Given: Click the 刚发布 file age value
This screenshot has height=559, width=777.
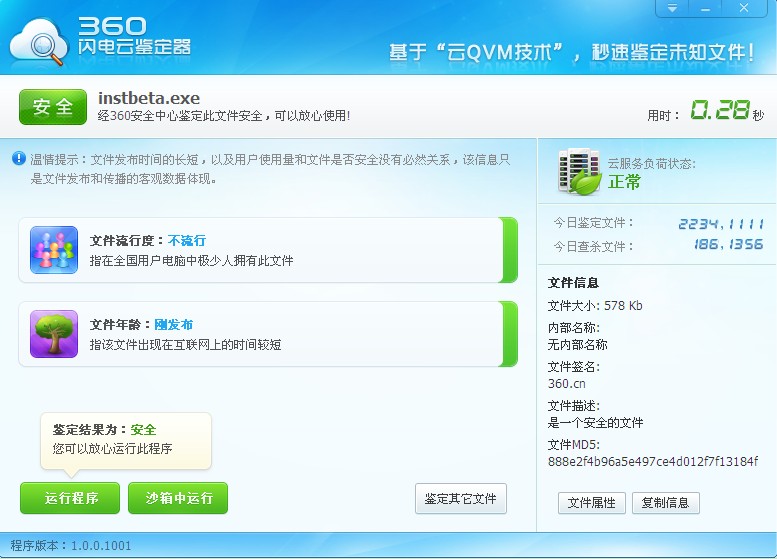Looking at the screenshot, I should tap(174, 325).
